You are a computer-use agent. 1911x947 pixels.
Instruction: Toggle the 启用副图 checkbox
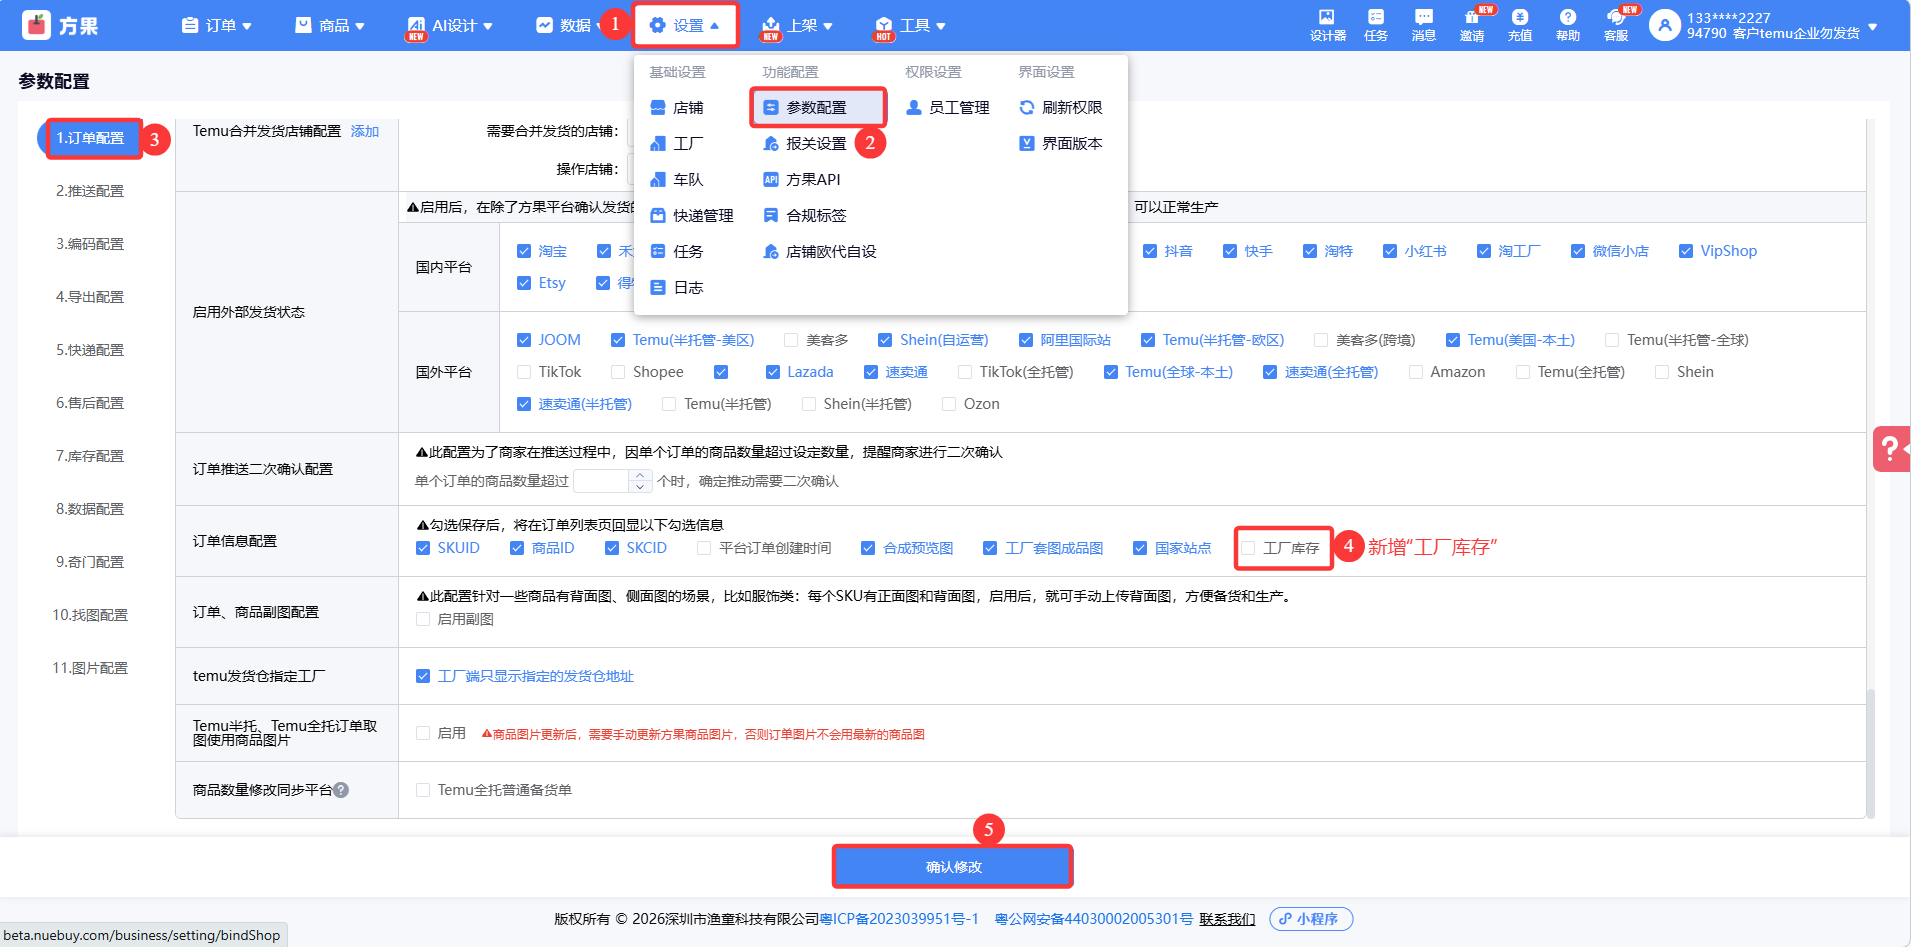click(423, 619)
